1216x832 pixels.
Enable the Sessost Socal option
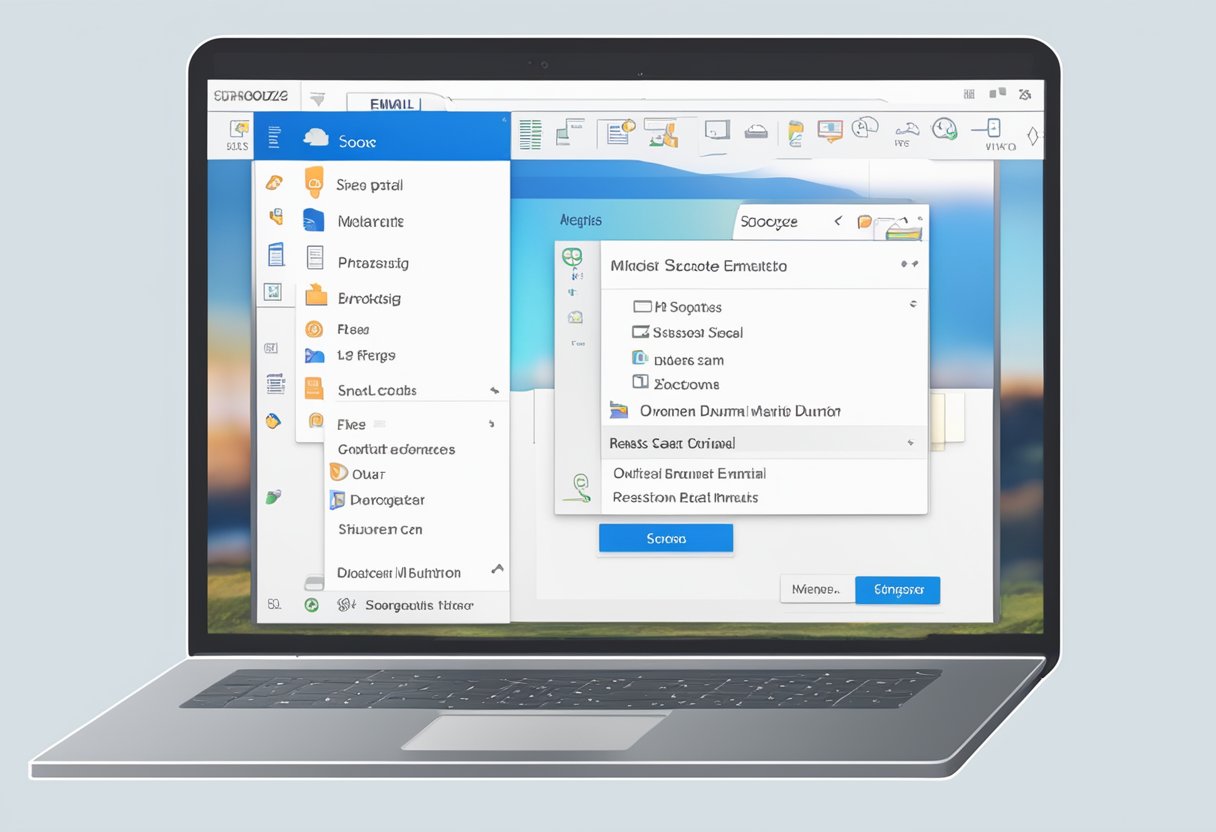(x=640, y=332)
